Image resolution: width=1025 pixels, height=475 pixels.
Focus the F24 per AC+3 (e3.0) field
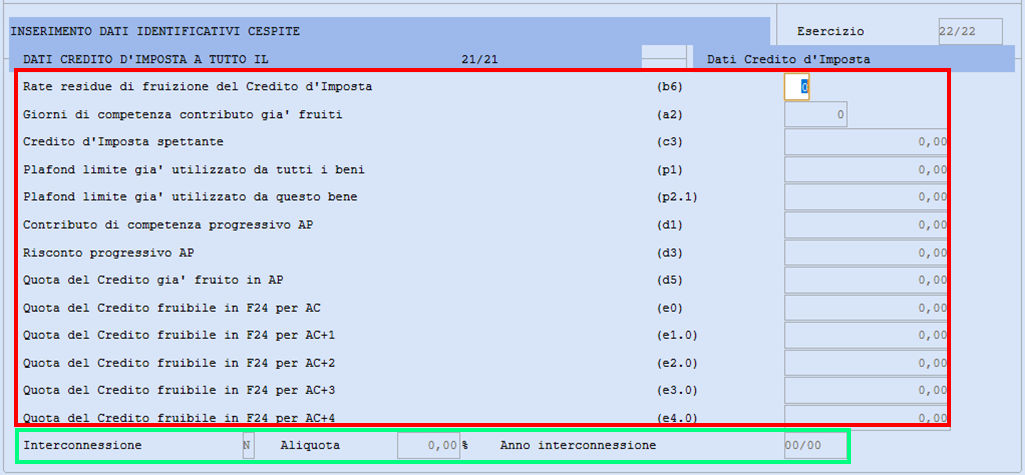866,391
